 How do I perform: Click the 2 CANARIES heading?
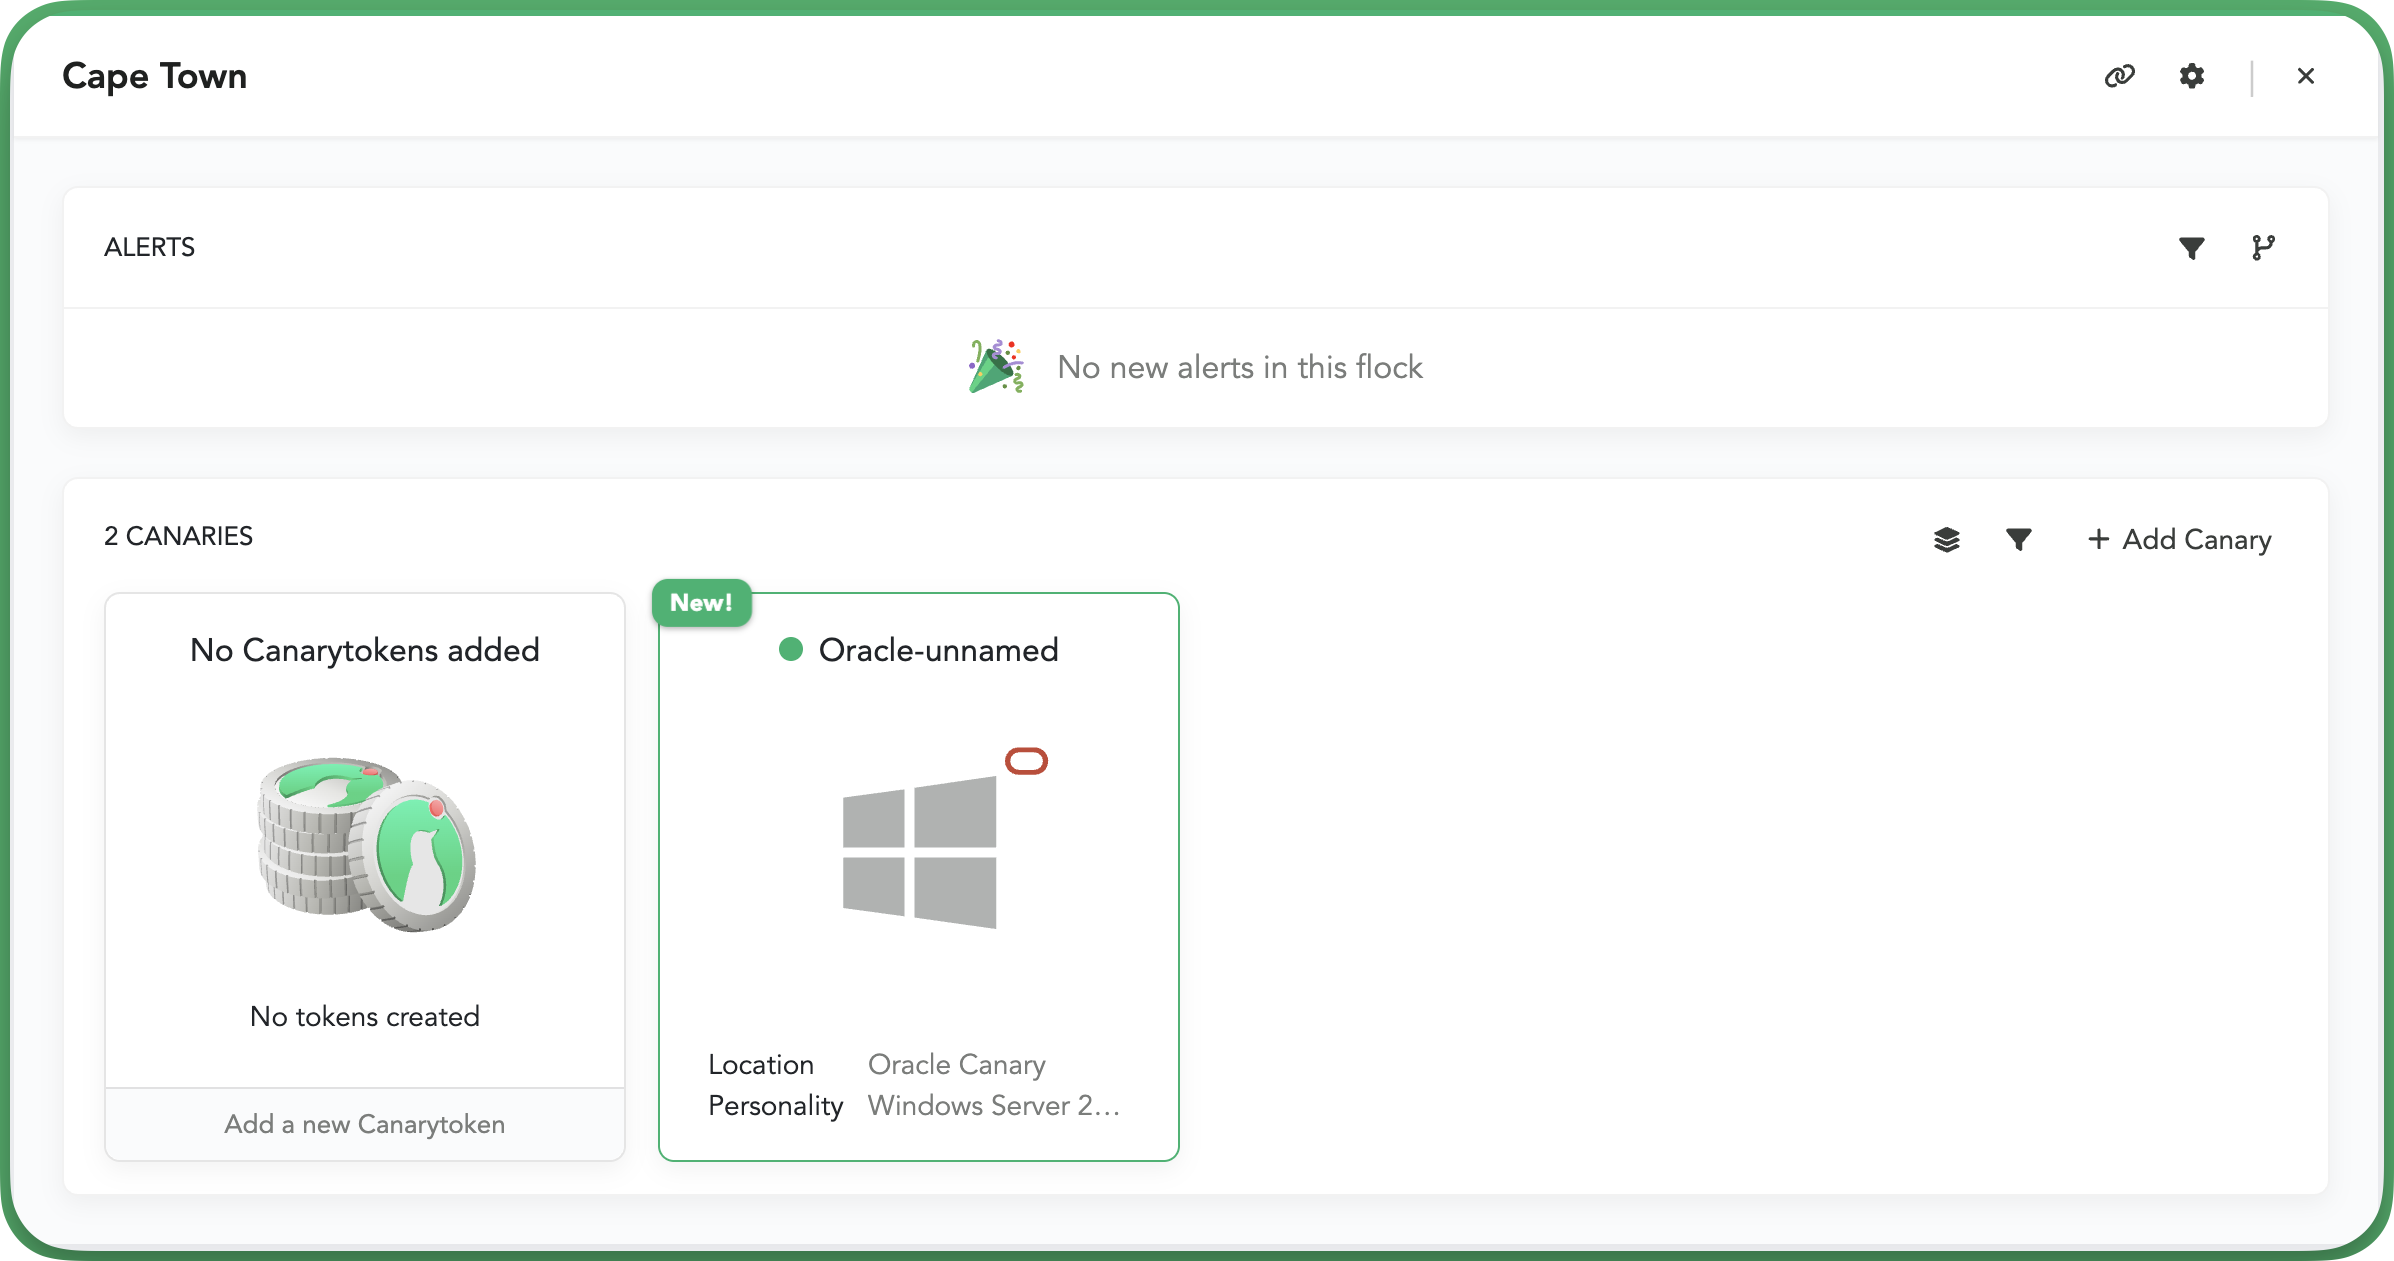(179, 536)
